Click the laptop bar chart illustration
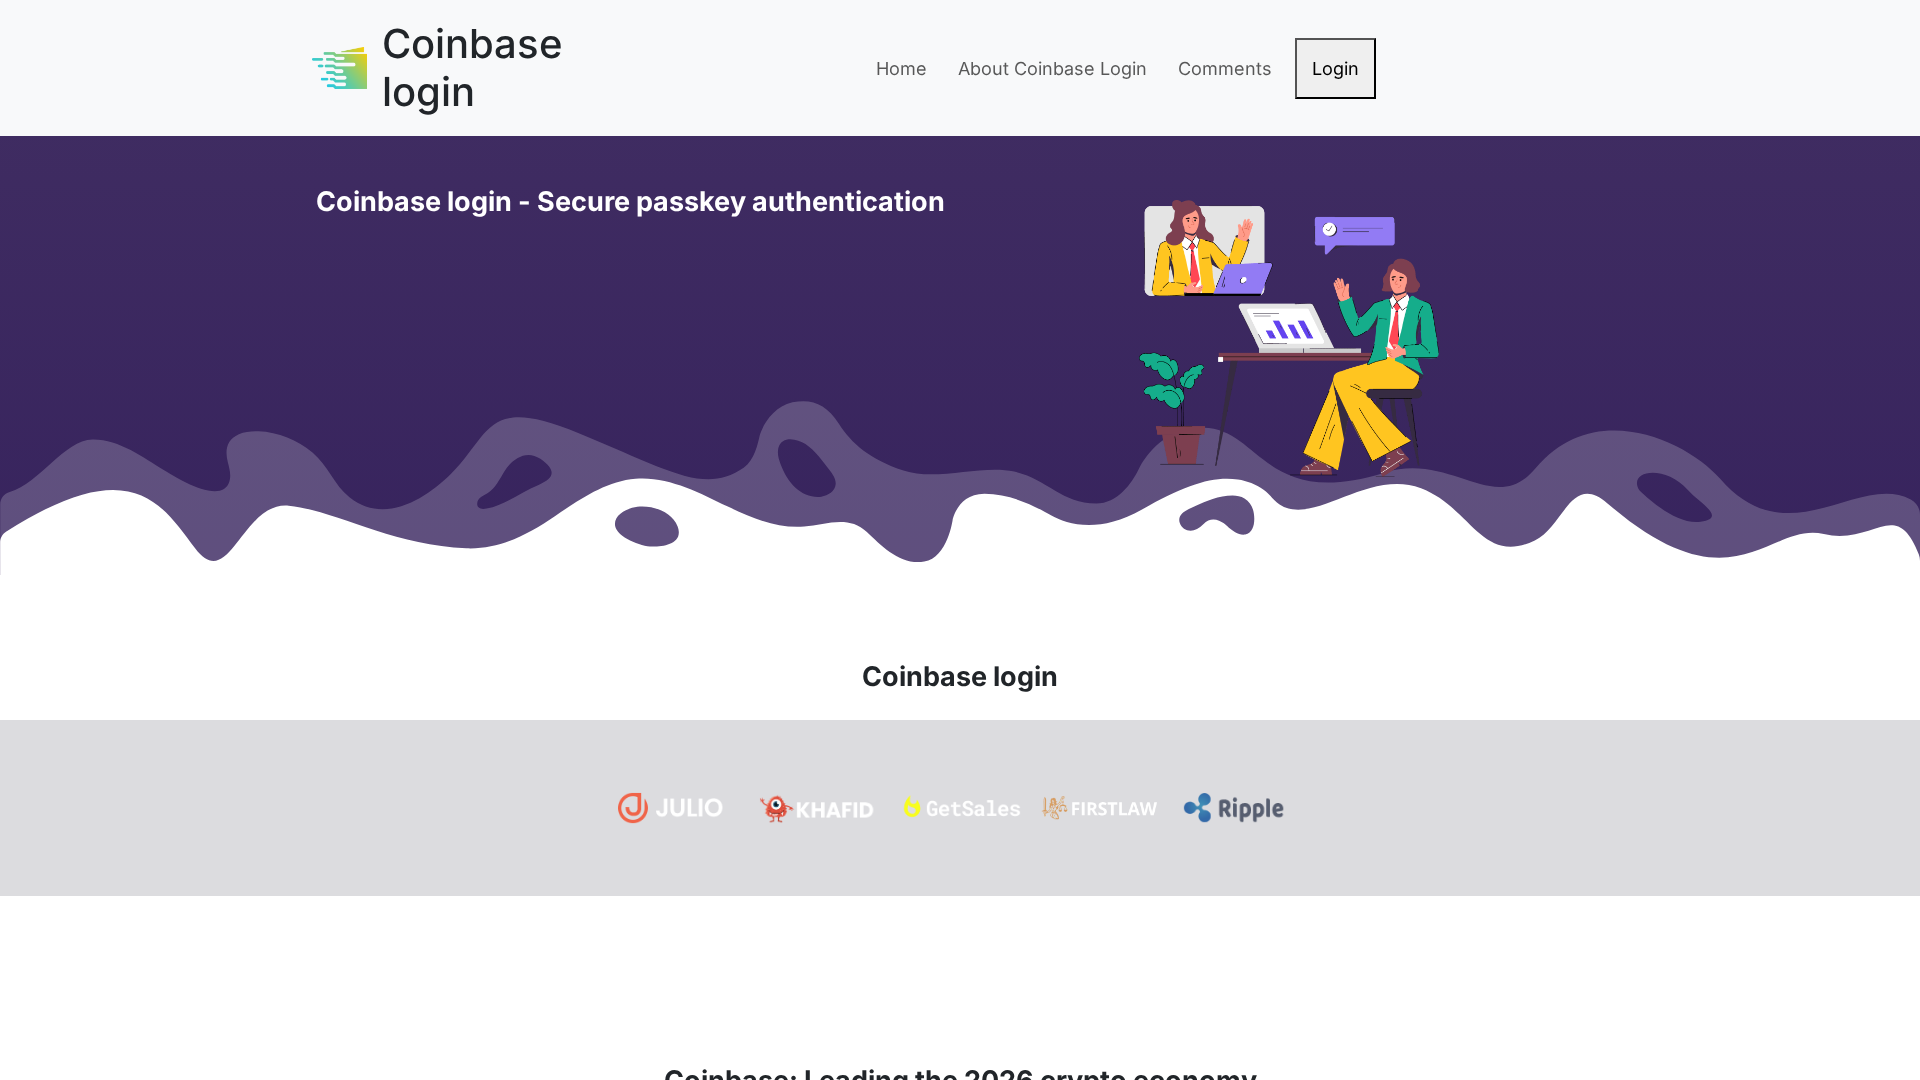 (x=1283, y=327)
